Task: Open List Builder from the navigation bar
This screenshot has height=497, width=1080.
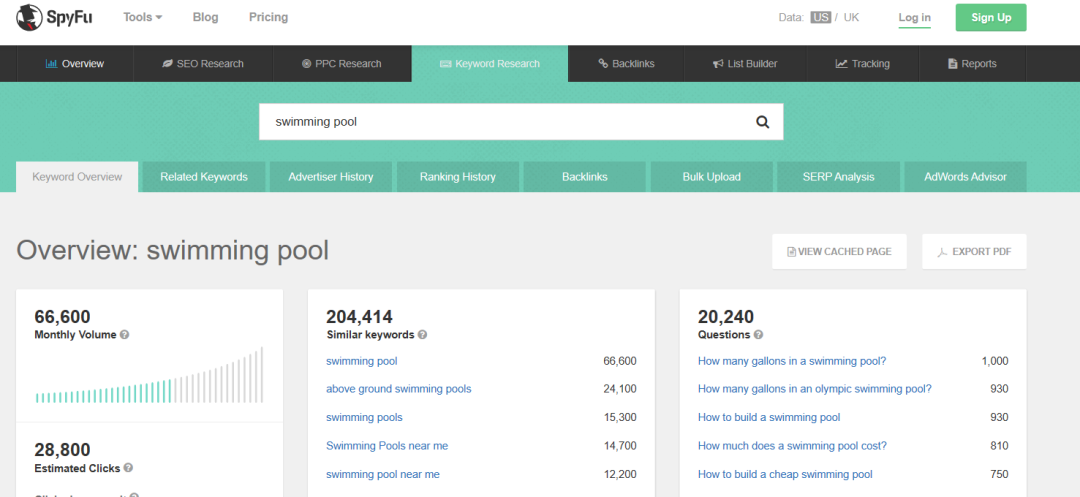Action: point(744,64)
